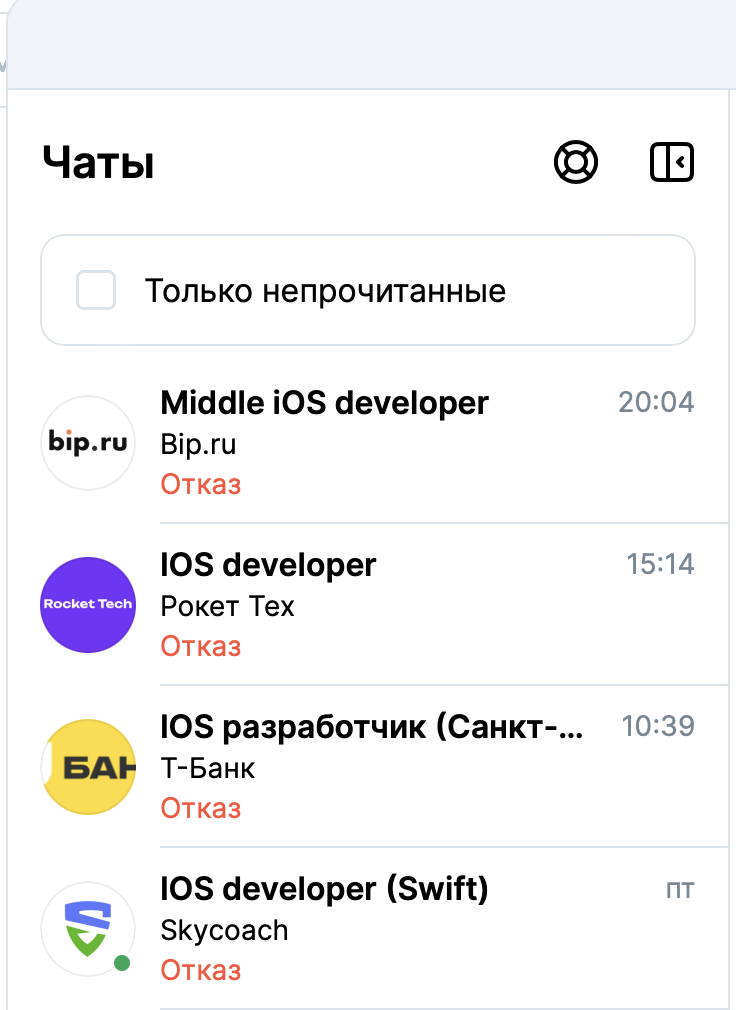Click the Bip.ru company name
The width and height of the screenshot is (736, 1010).
(198, 444)
